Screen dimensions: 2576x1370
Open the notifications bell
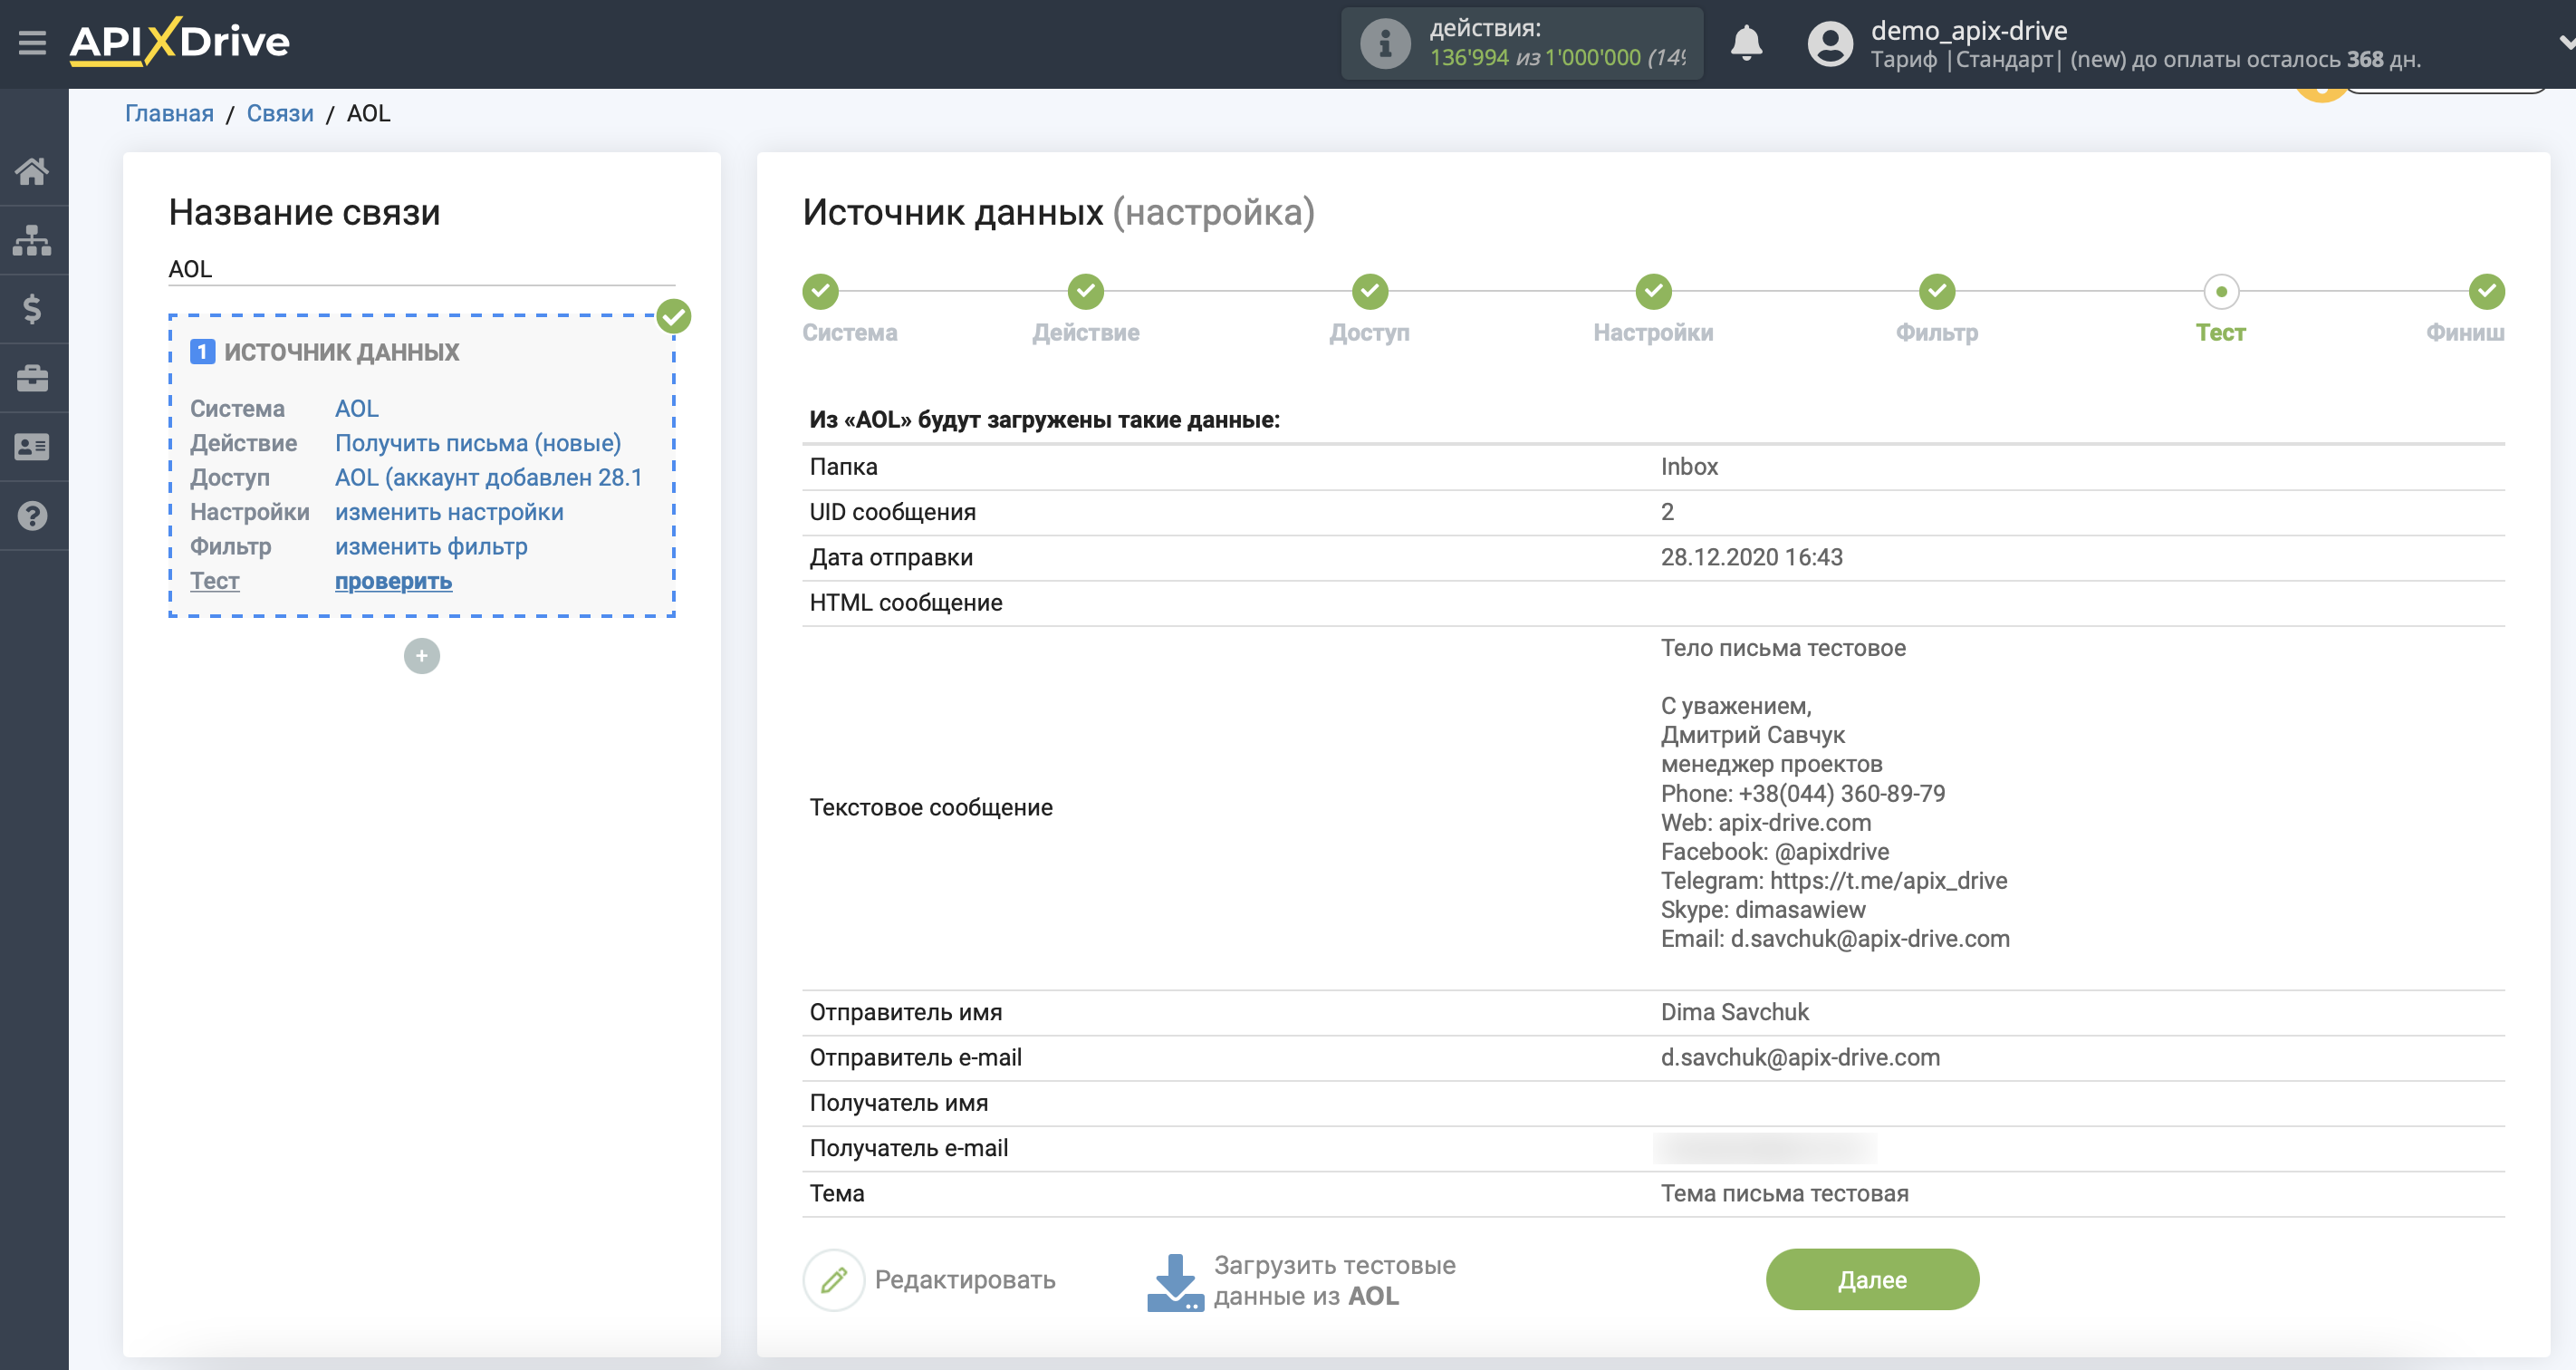pyautogui.click(x=1746, y=43)
